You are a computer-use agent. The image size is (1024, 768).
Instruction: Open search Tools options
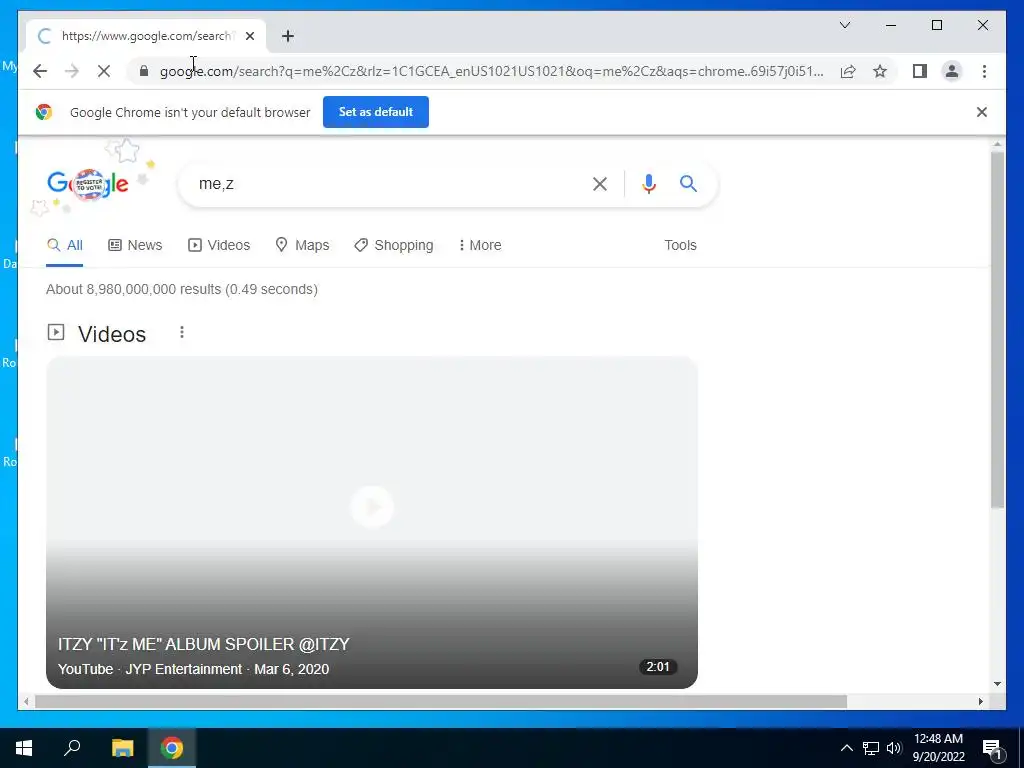(680, 245)
